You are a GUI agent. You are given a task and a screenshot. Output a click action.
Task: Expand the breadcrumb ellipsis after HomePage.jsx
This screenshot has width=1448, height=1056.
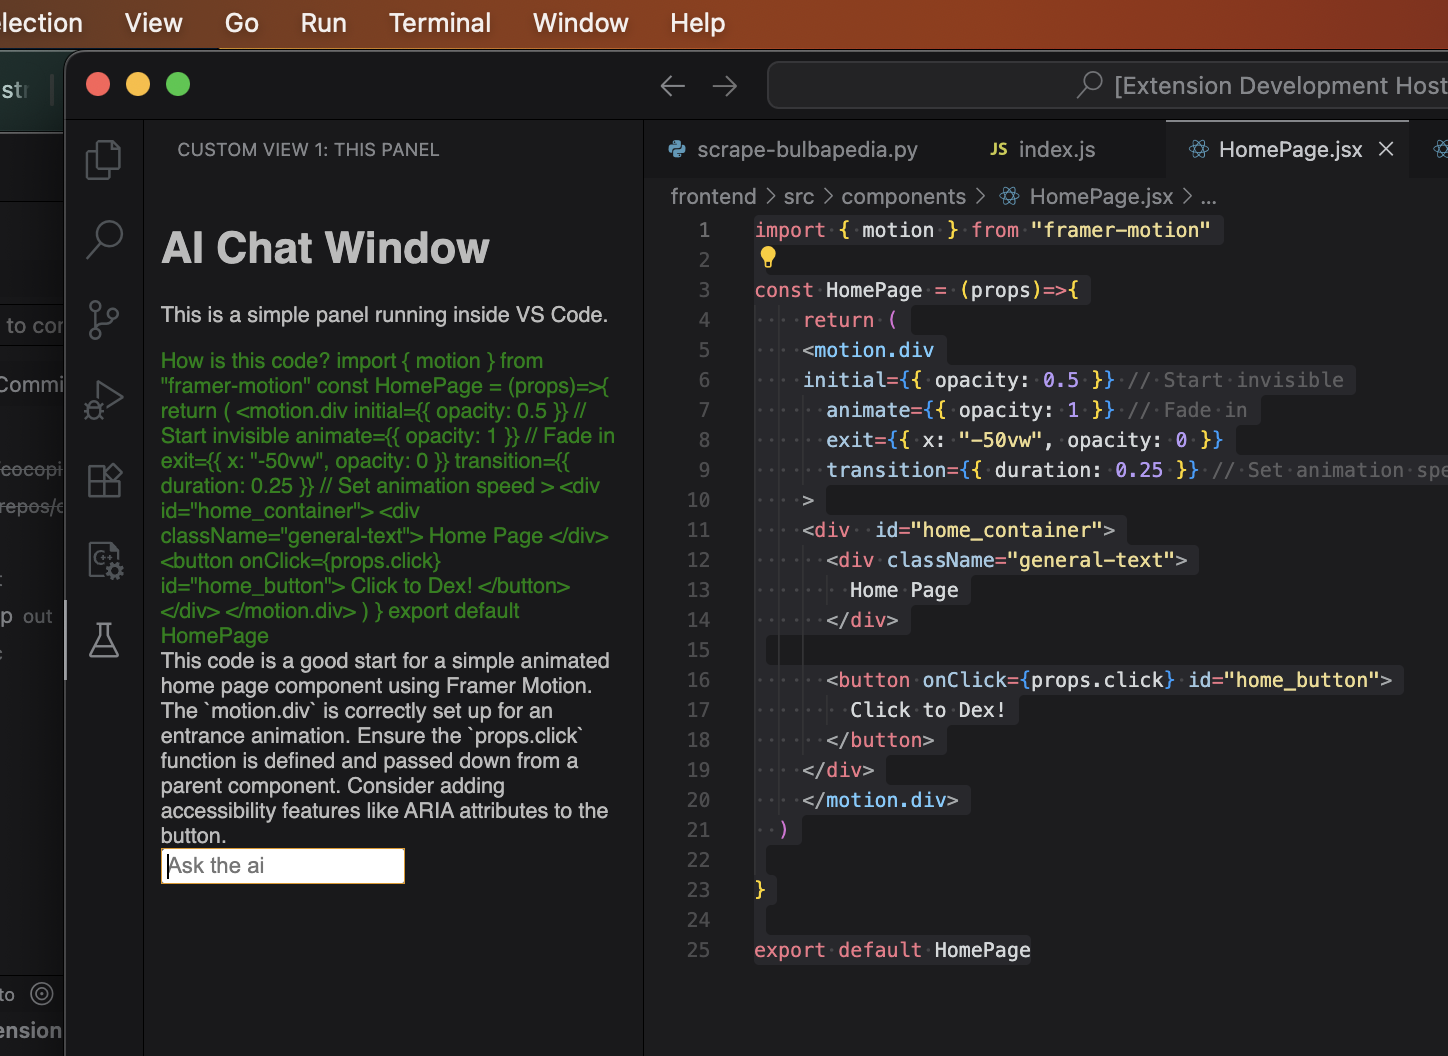point(1208,197)
